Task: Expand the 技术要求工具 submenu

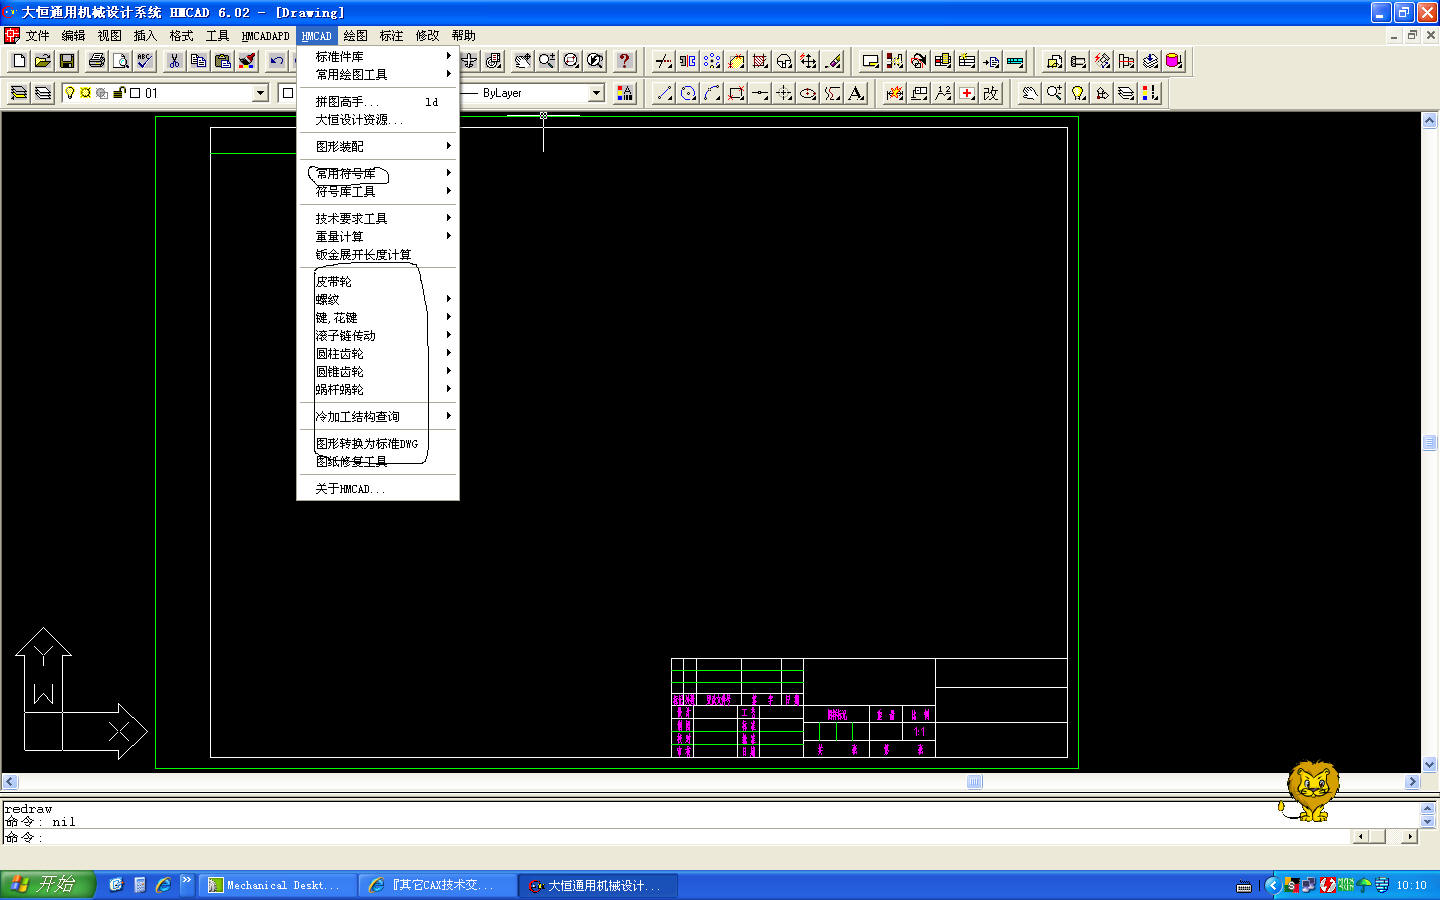Action: (x=378, y=218)
